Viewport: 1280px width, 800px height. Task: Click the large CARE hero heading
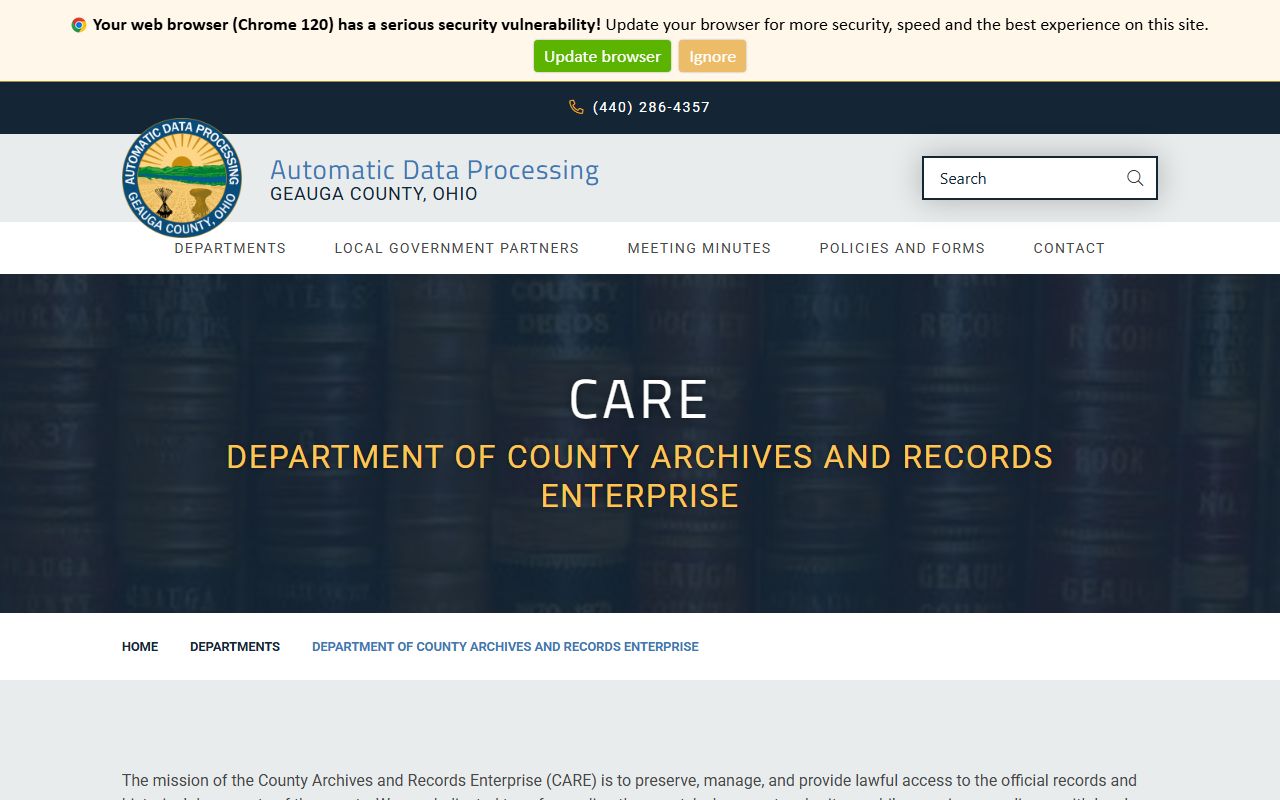coord(639,400)
